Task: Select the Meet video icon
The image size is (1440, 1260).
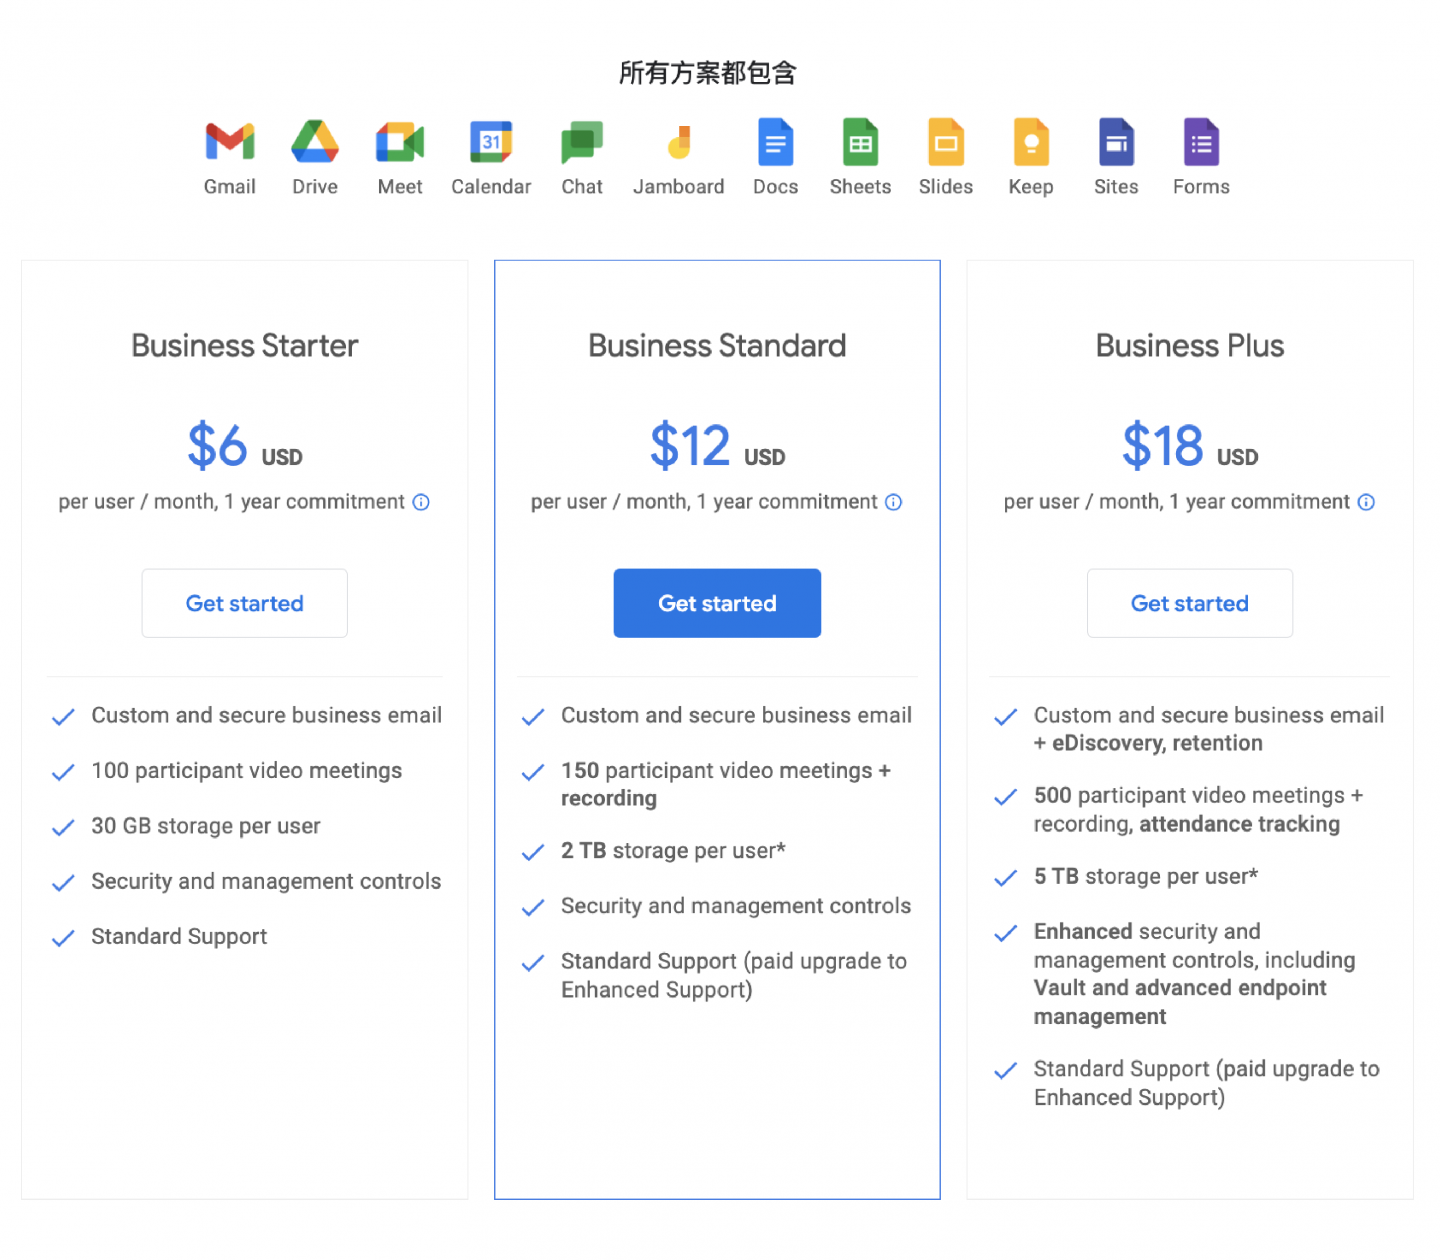Action: tap(400, 142)
